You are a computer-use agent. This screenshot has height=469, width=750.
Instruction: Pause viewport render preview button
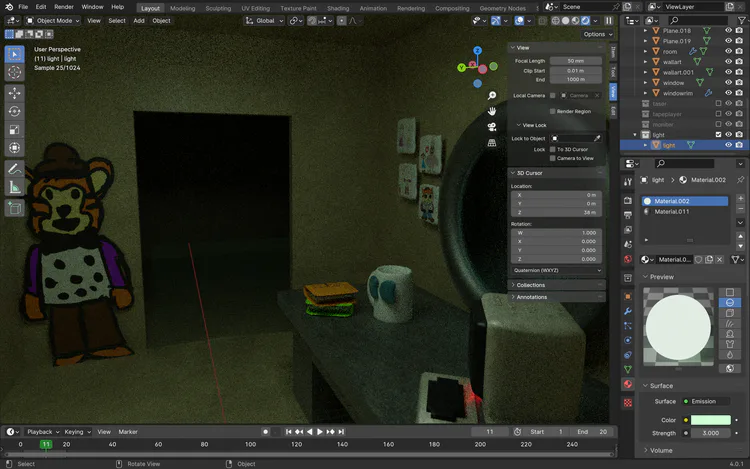pyautogui.click(x=608, y=21)
